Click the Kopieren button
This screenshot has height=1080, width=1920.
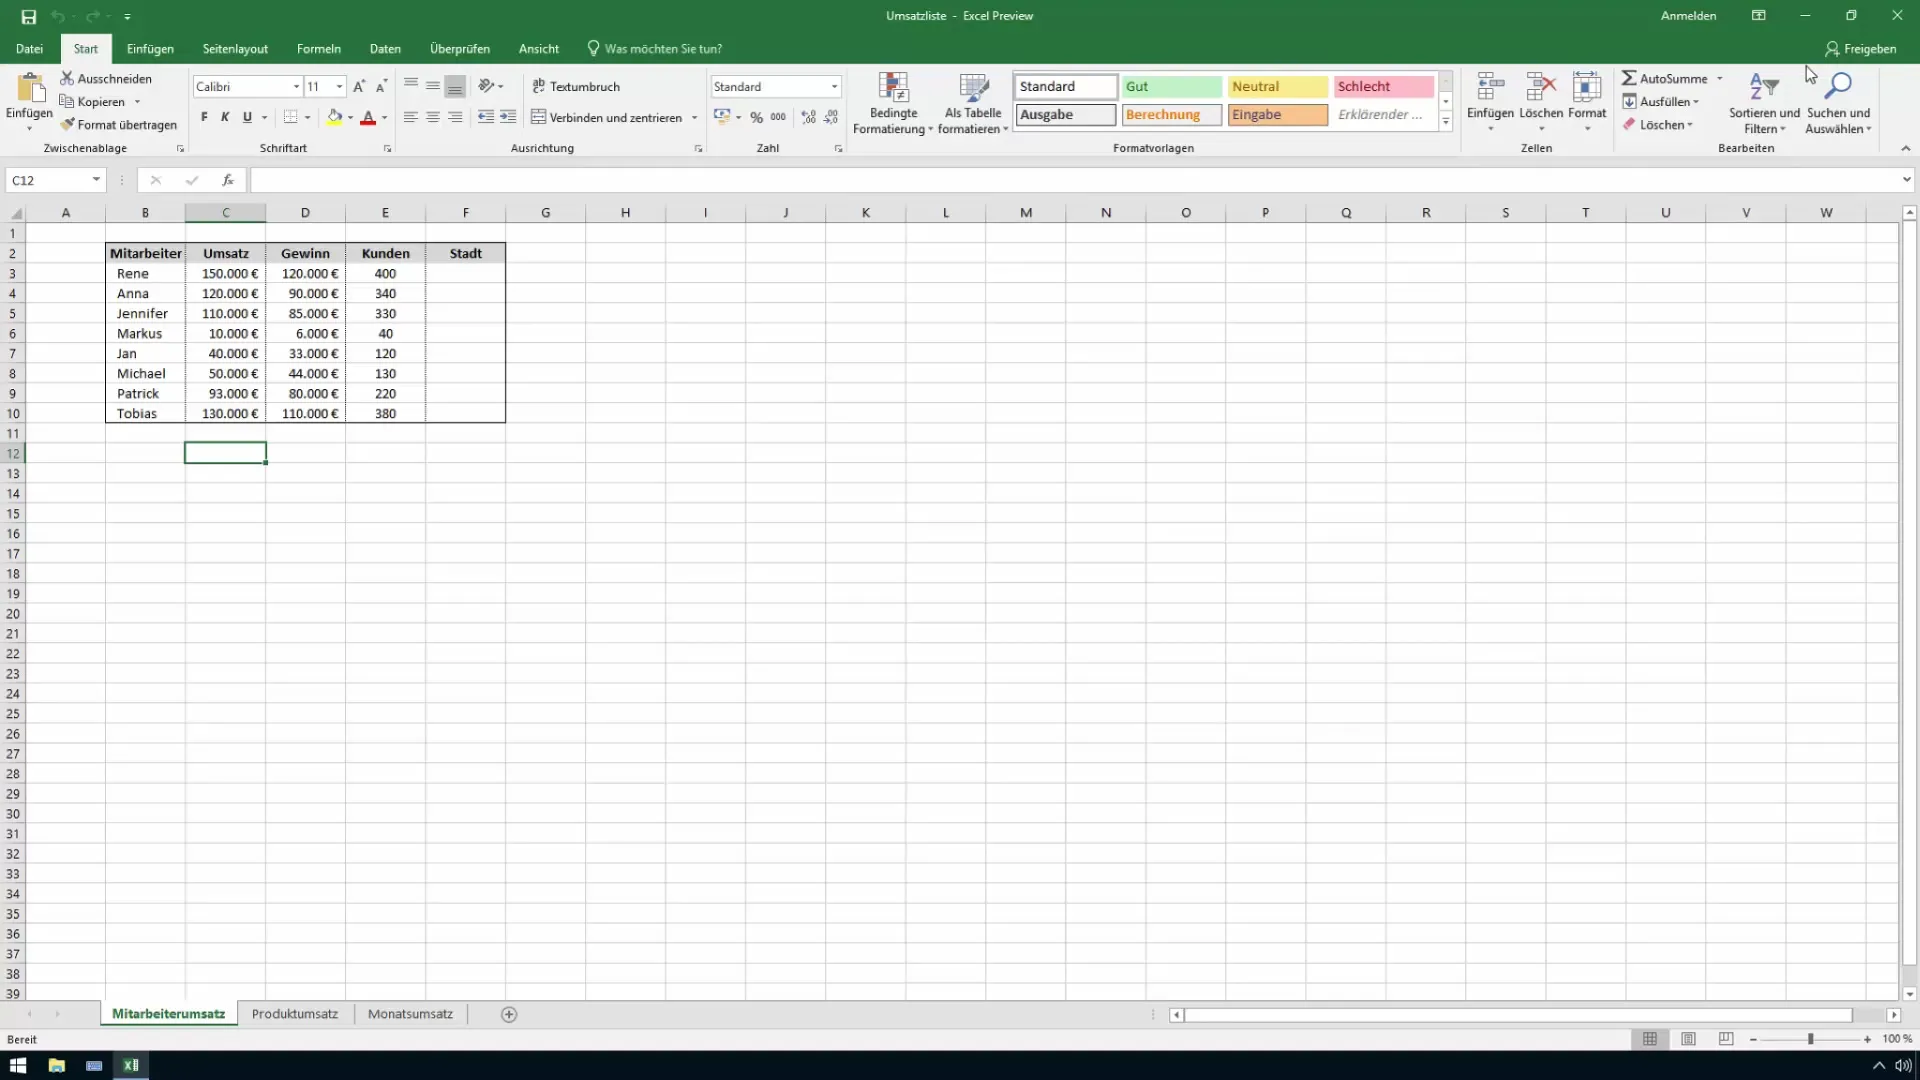92,102
